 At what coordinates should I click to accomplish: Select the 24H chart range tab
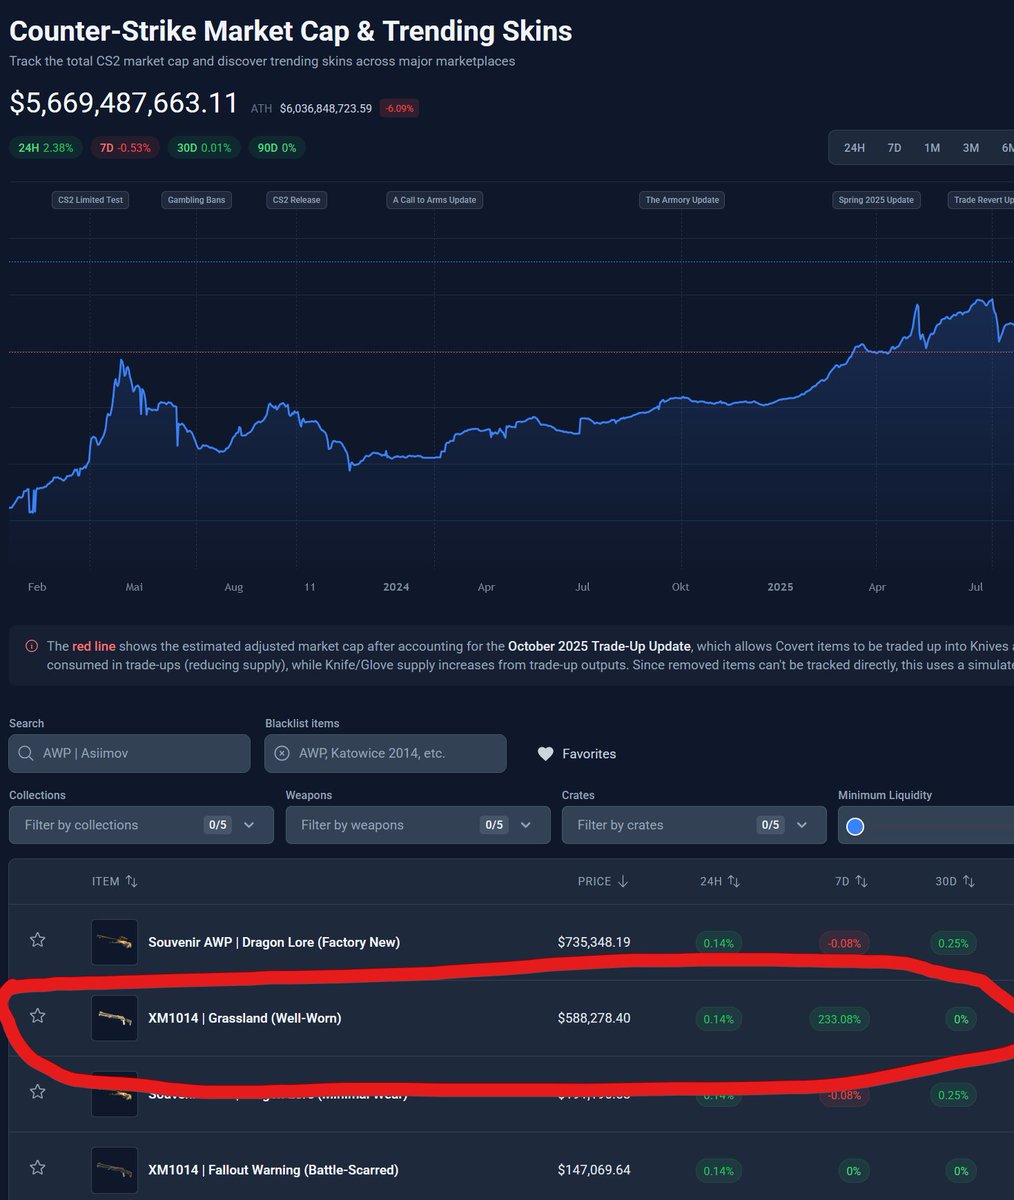coord(854,148)
